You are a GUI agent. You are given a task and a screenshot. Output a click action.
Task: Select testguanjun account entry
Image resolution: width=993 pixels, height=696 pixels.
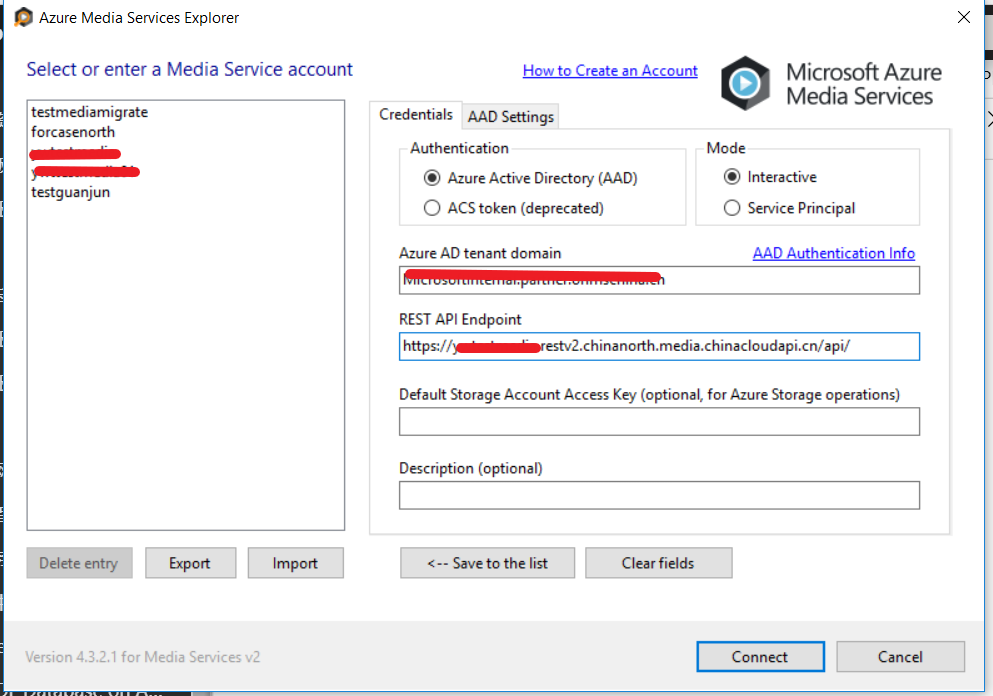(70, 192)
